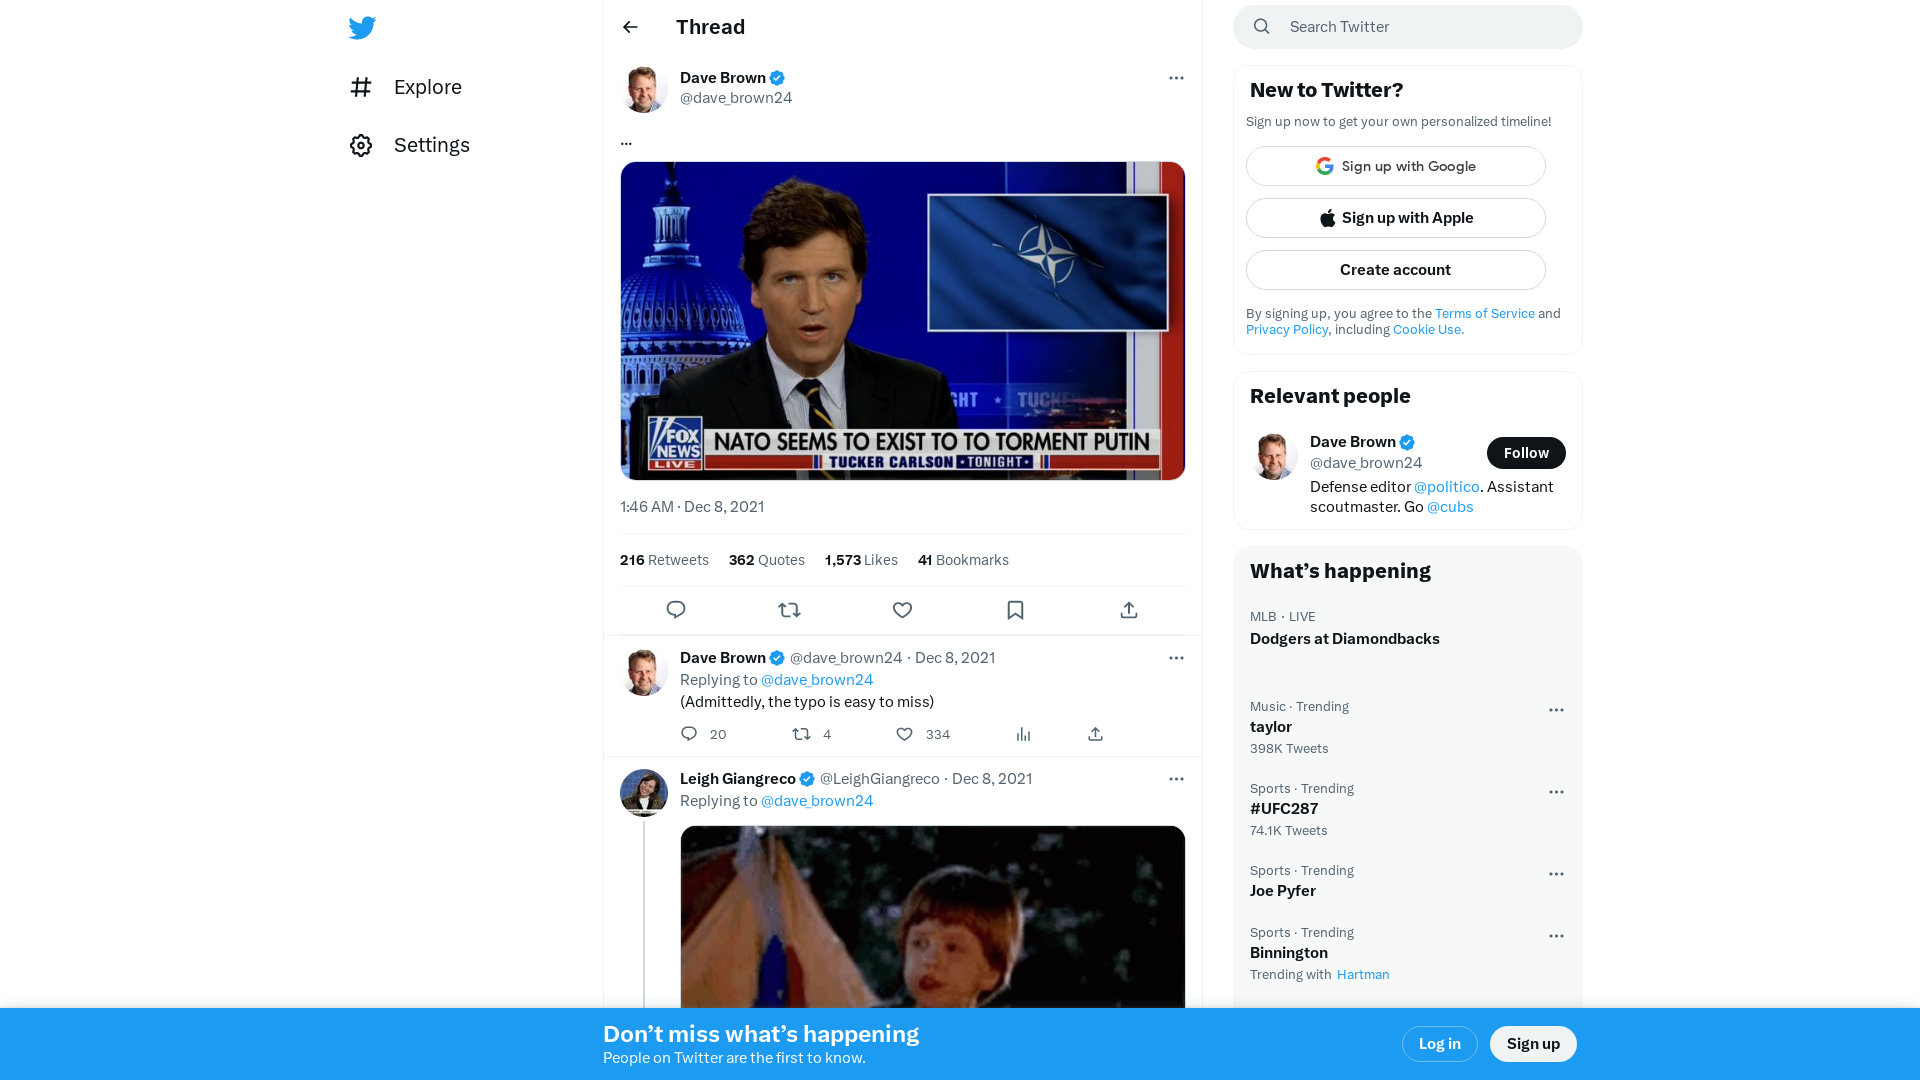Open the Terms of Service link
1920x1080 pixels.
pyautogui.click(x=1484, y=314)
